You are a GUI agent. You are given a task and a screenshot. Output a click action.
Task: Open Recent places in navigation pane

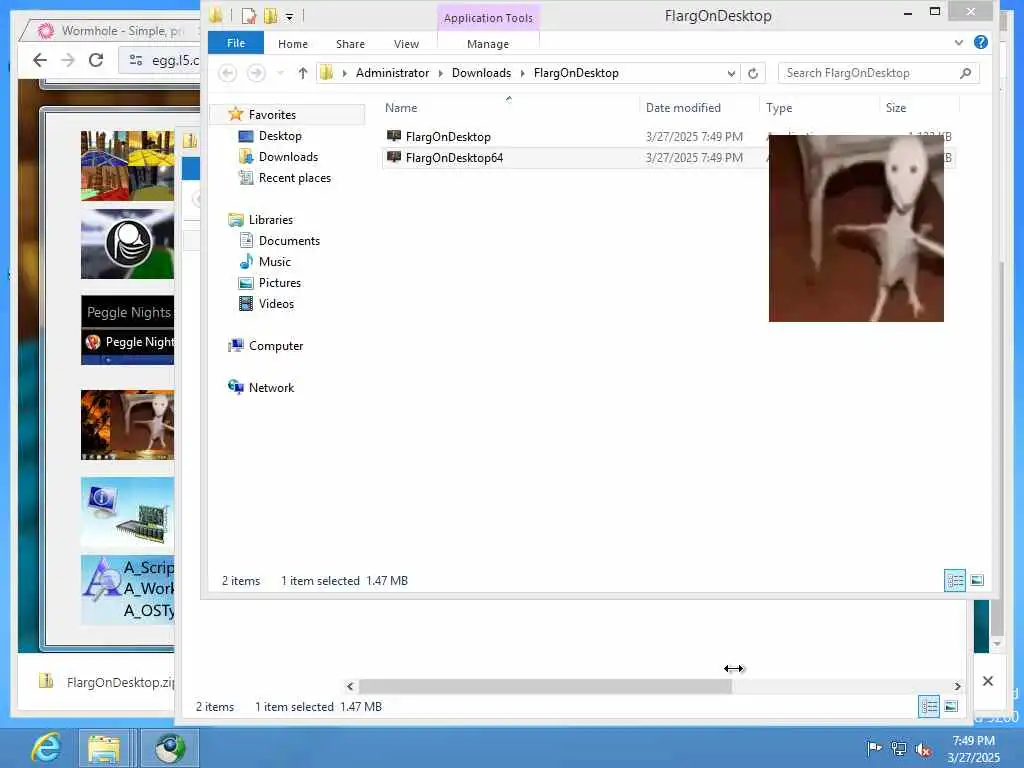(295, 178)
